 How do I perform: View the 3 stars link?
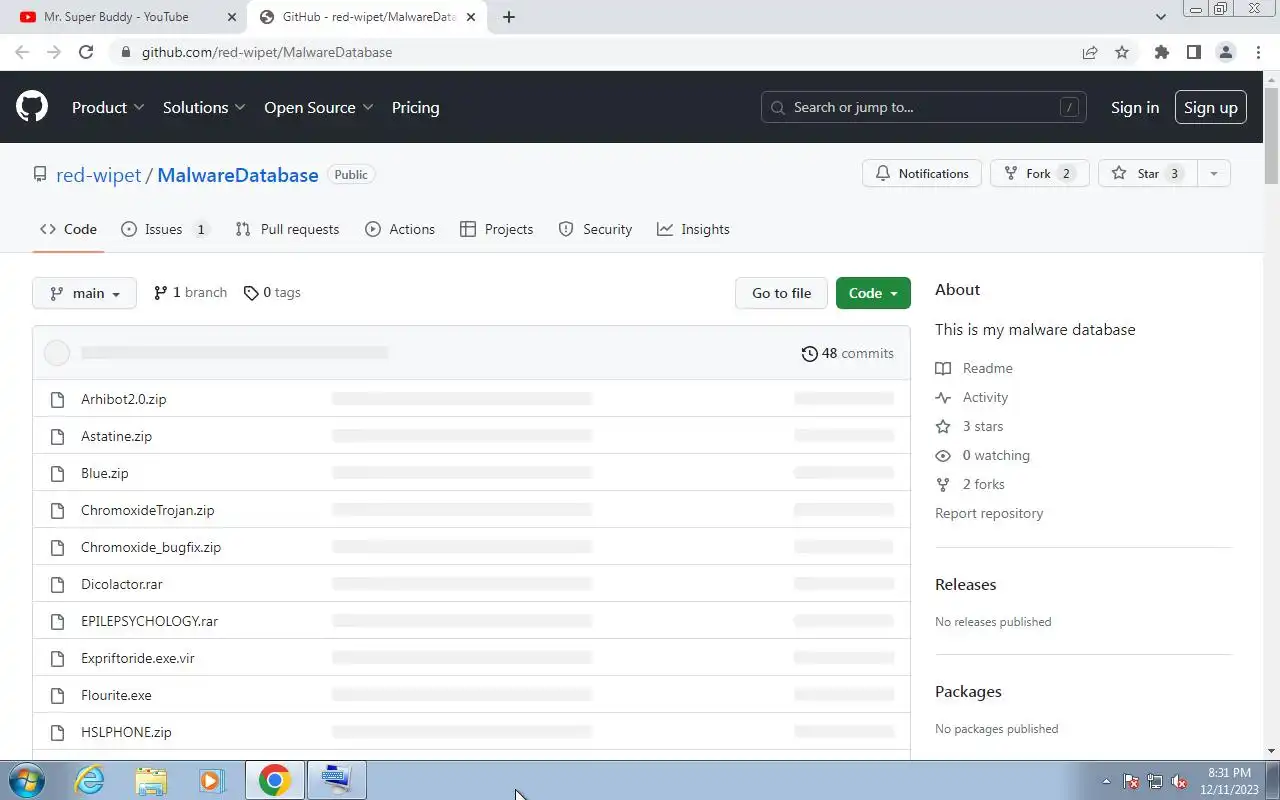[x=969, y=426]
